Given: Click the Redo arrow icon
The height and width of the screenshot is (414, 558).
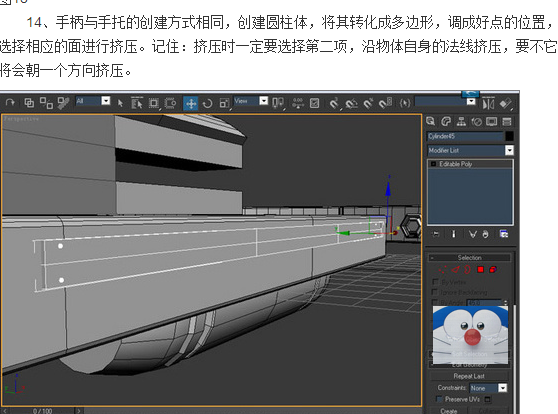Looking at the screenshot, I should click(10, 103).
